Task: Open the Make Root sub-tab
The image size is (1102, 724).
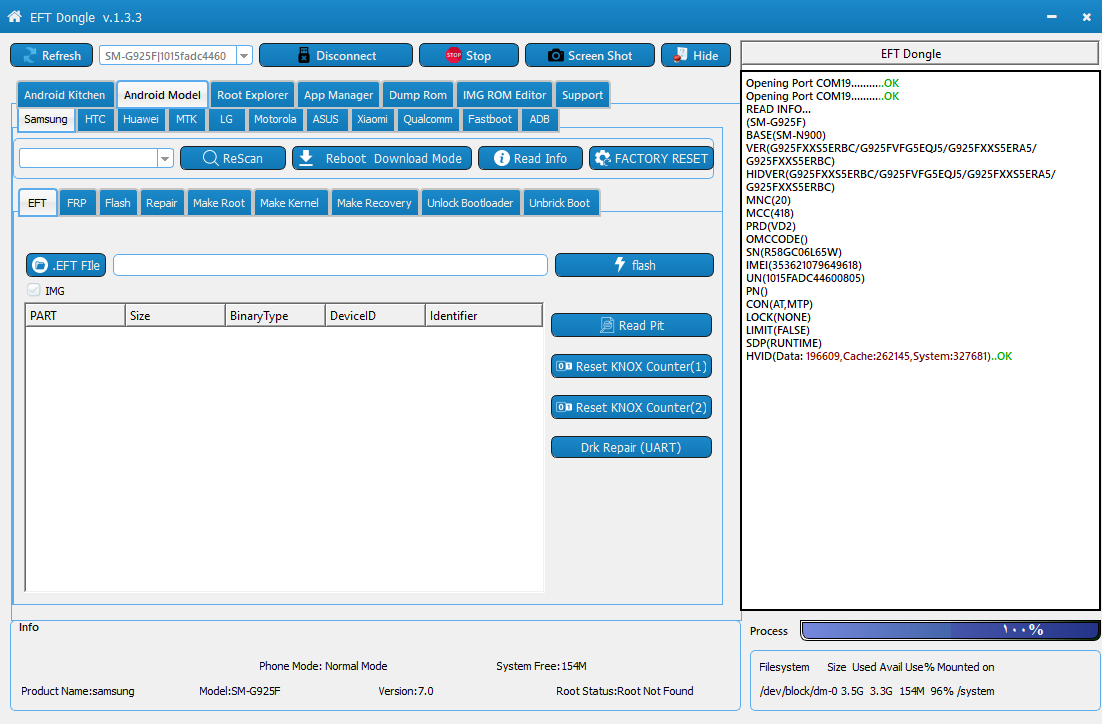Action: pos(219,203)
